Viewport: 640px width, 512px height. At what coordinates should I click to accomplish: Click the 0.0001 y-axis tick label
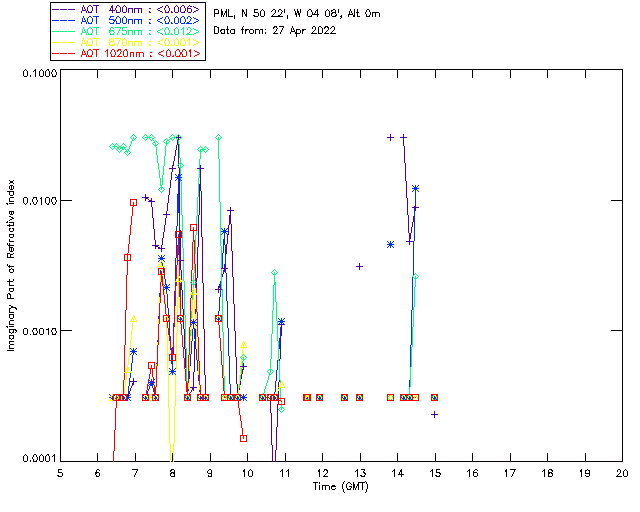39,459
